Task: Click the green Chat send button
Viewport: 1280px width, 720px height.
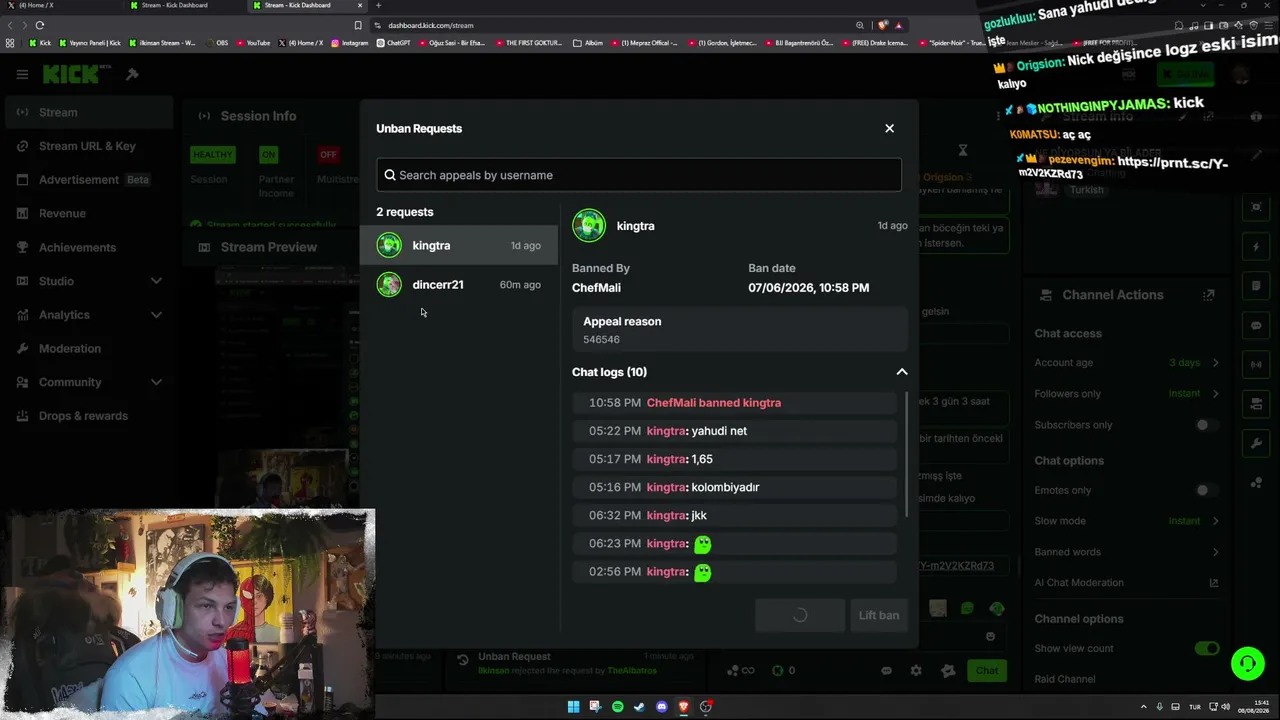Action: coord(987,671)
